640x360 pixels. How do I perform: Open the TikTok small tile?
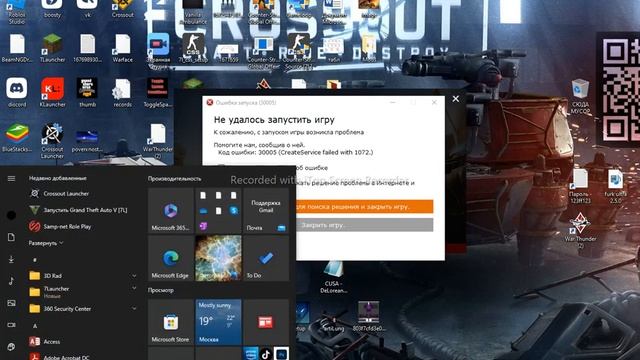266,354
